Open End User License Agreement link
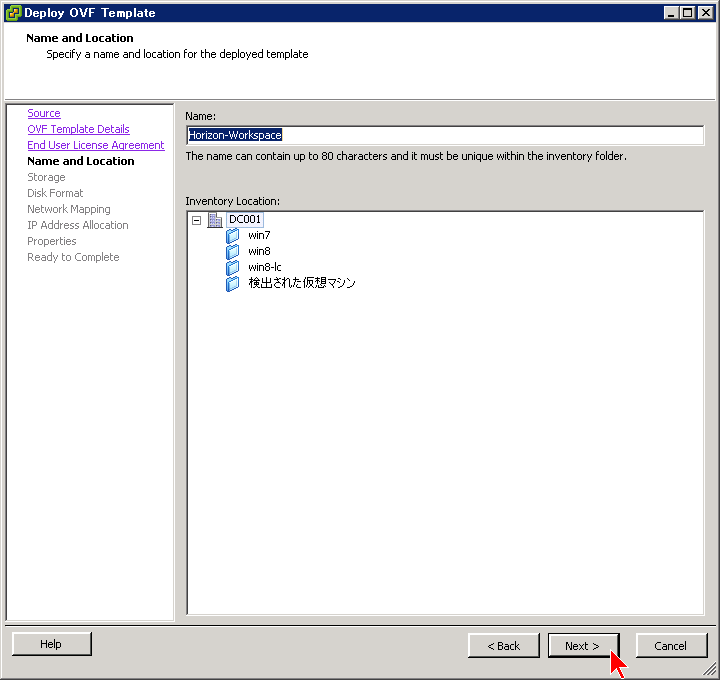720x680 pixels. 96,145
